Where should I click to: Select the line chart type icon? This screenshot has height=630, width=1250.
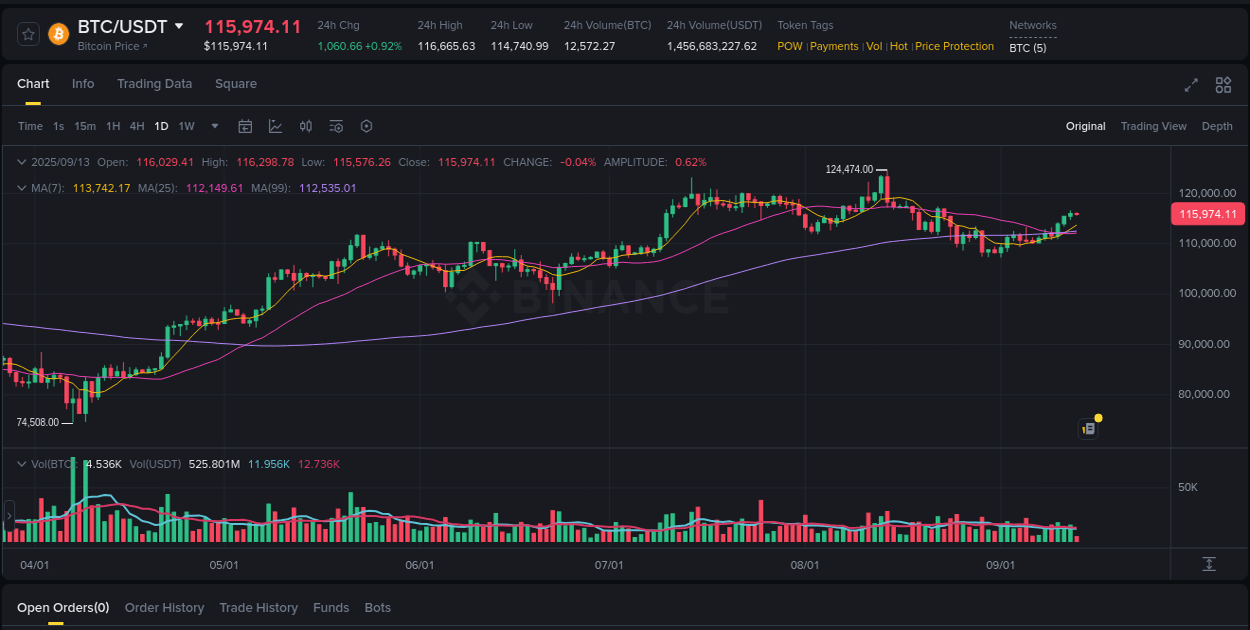tap(276, 126)
